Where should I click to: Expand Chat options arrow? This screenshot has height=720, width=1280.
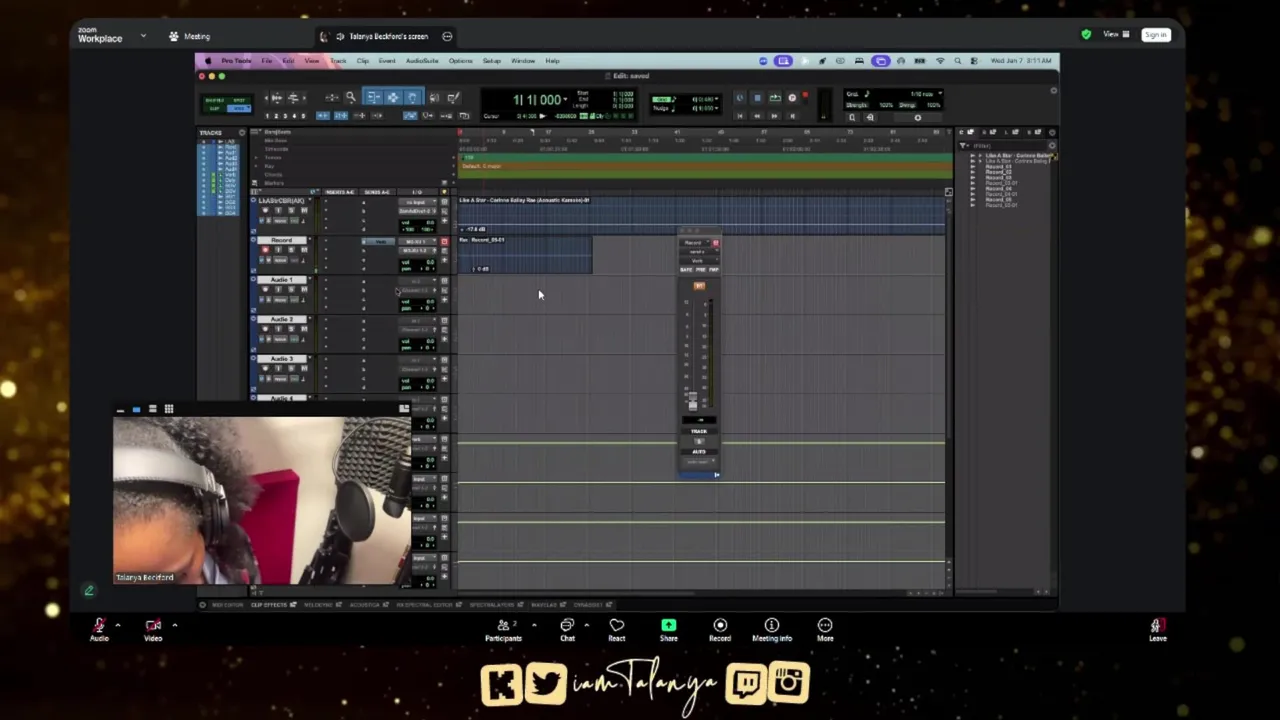click(586, 625)
